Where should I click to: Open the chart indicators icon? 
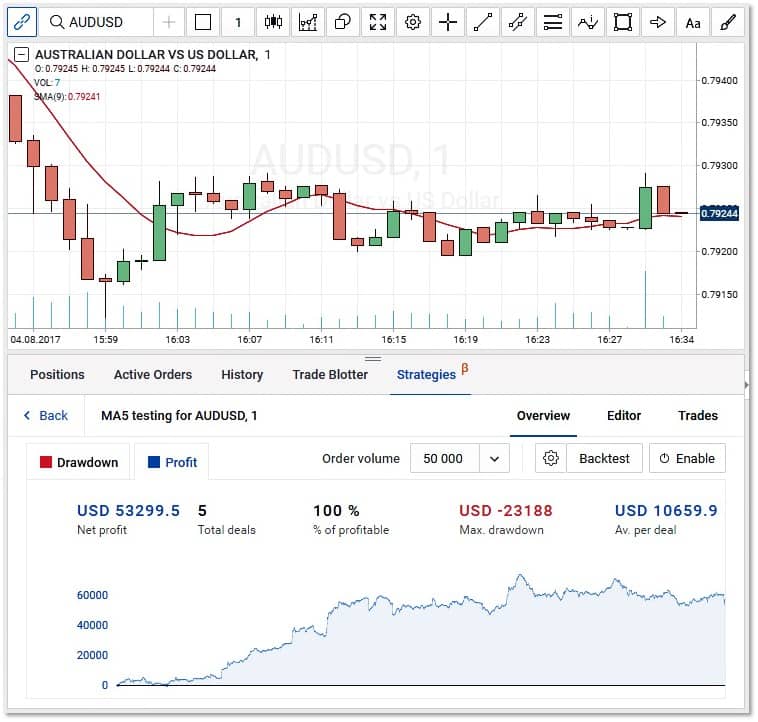(x=307, y=22)
